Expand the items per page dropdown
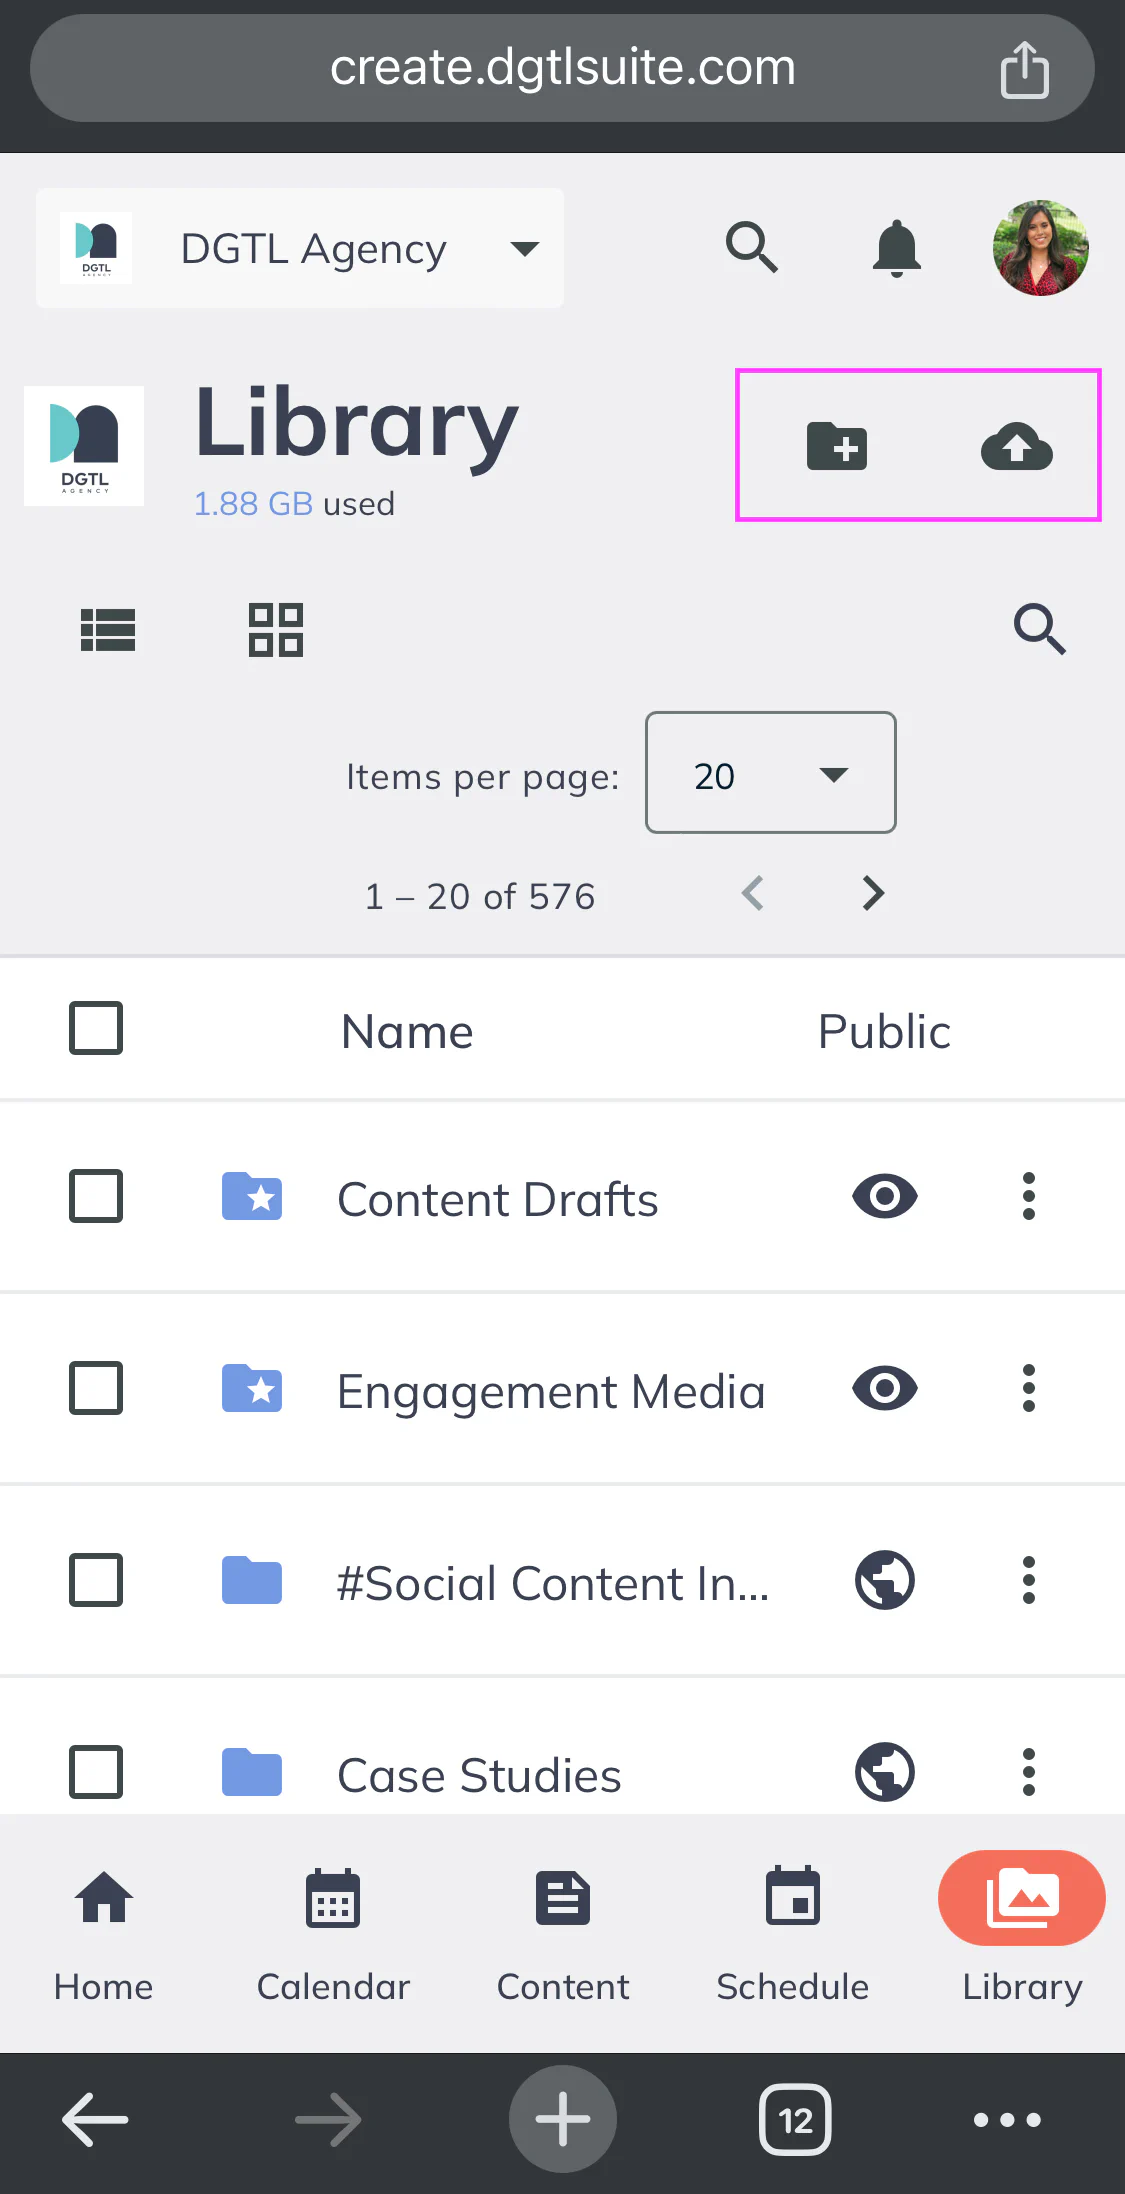Screen dimensions: 1125x2194 click(770, 773)
